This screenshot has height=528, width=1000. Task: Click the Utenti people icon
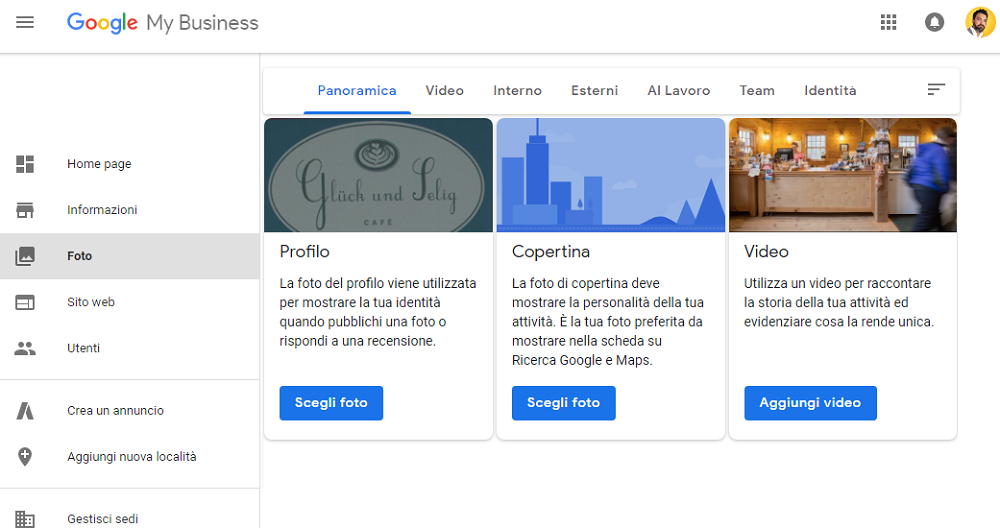click(x=25, y=348)
